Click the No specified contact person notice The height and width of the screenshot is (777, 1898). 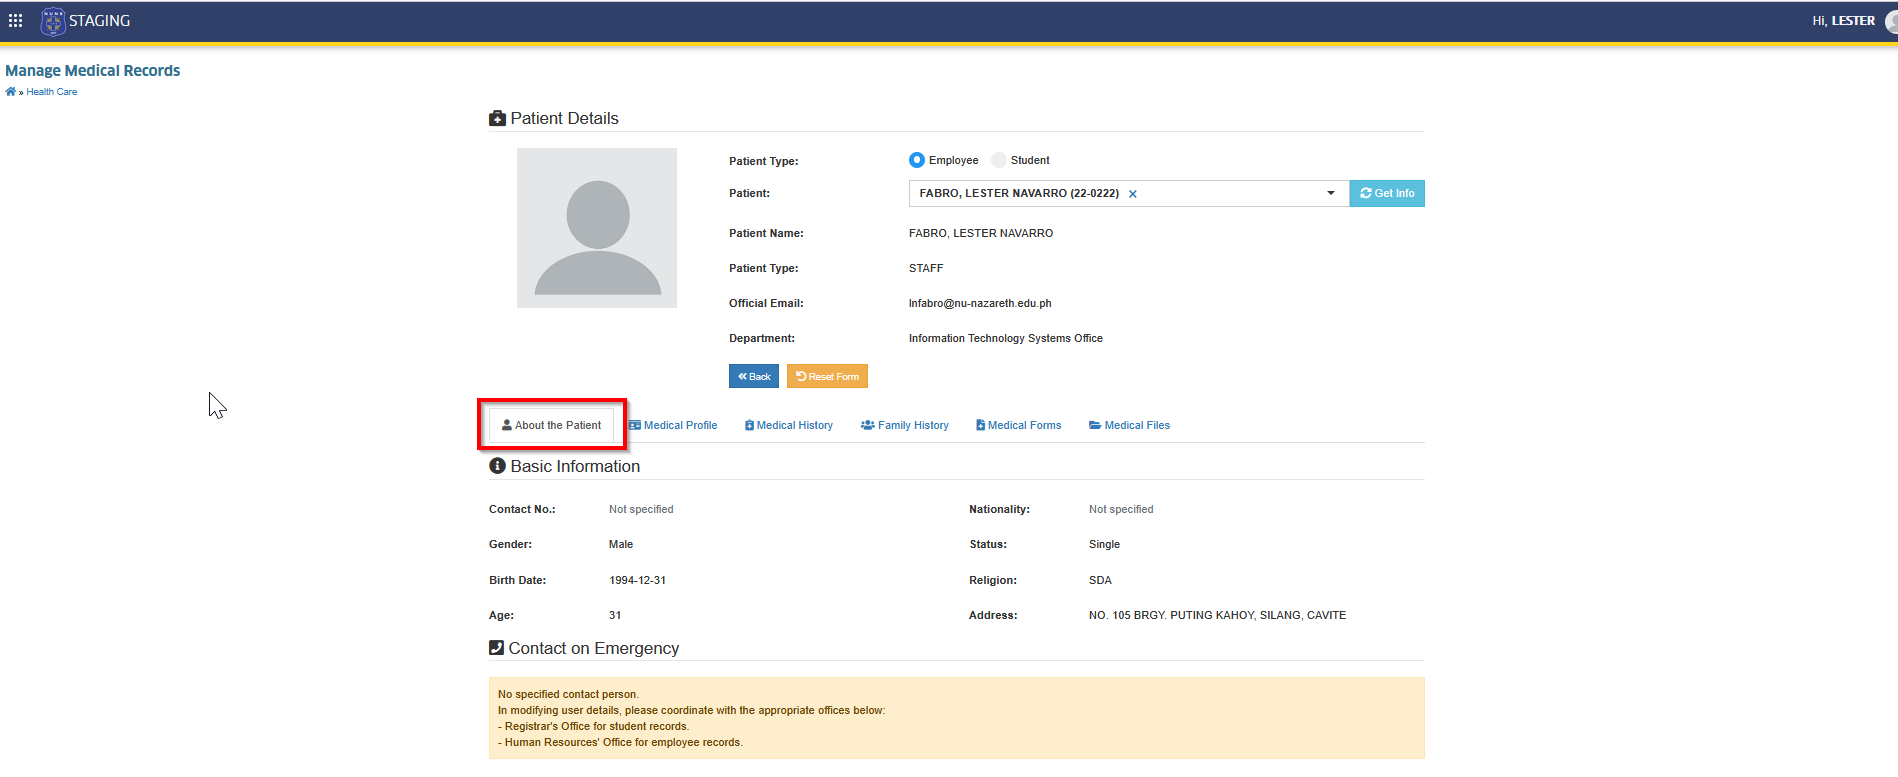tap(956, 718)
